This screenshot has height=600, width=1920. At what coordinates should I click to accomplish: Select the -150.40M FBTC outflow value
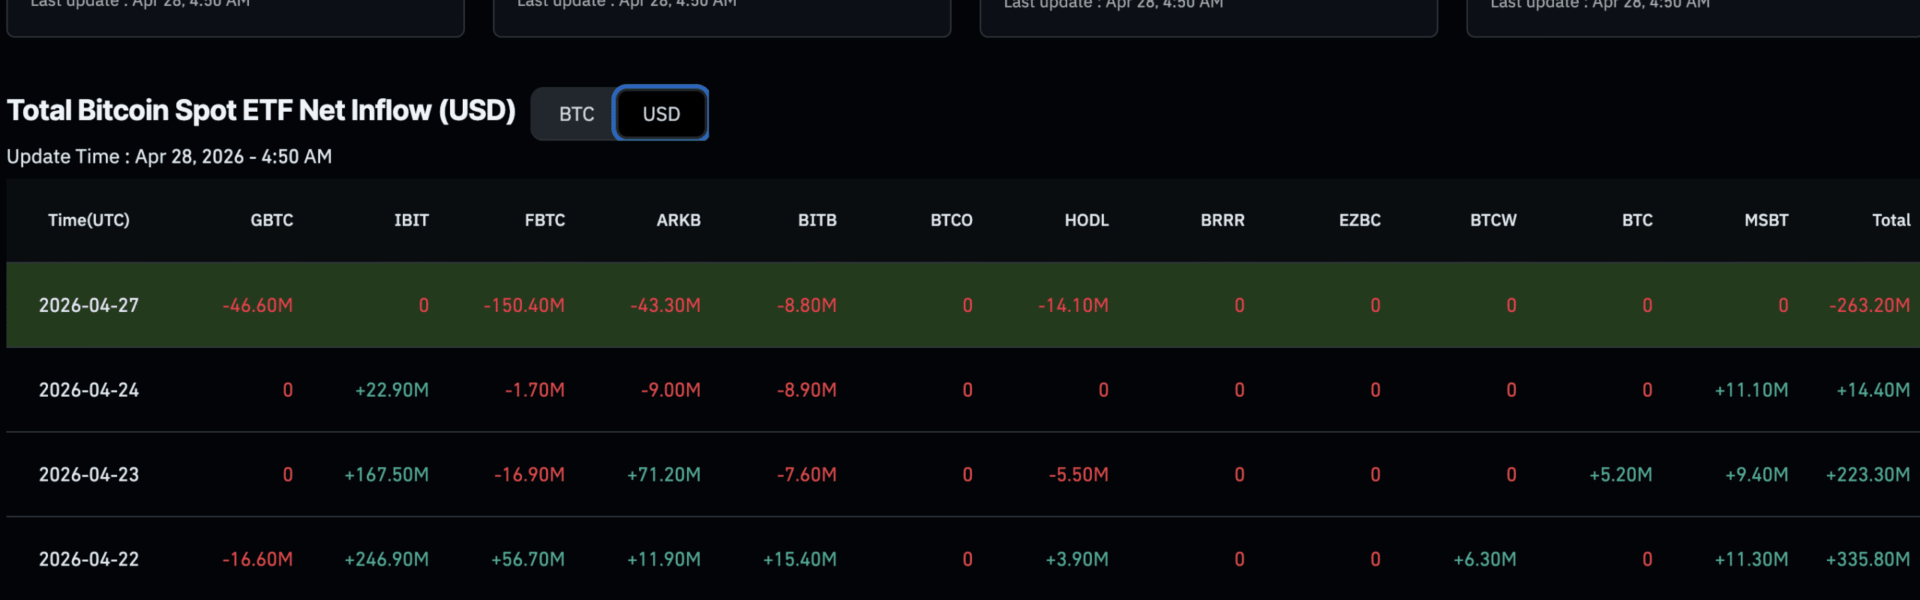tap(524, 305)
